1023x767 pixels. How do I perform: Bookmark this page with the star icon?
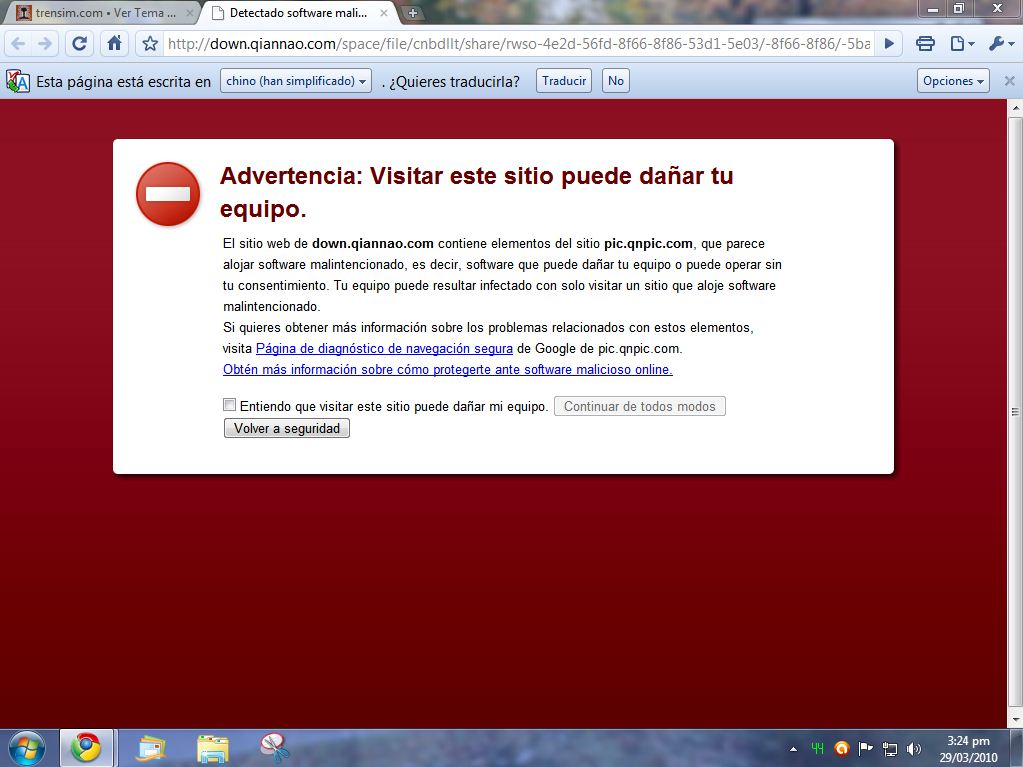(150, 44)
